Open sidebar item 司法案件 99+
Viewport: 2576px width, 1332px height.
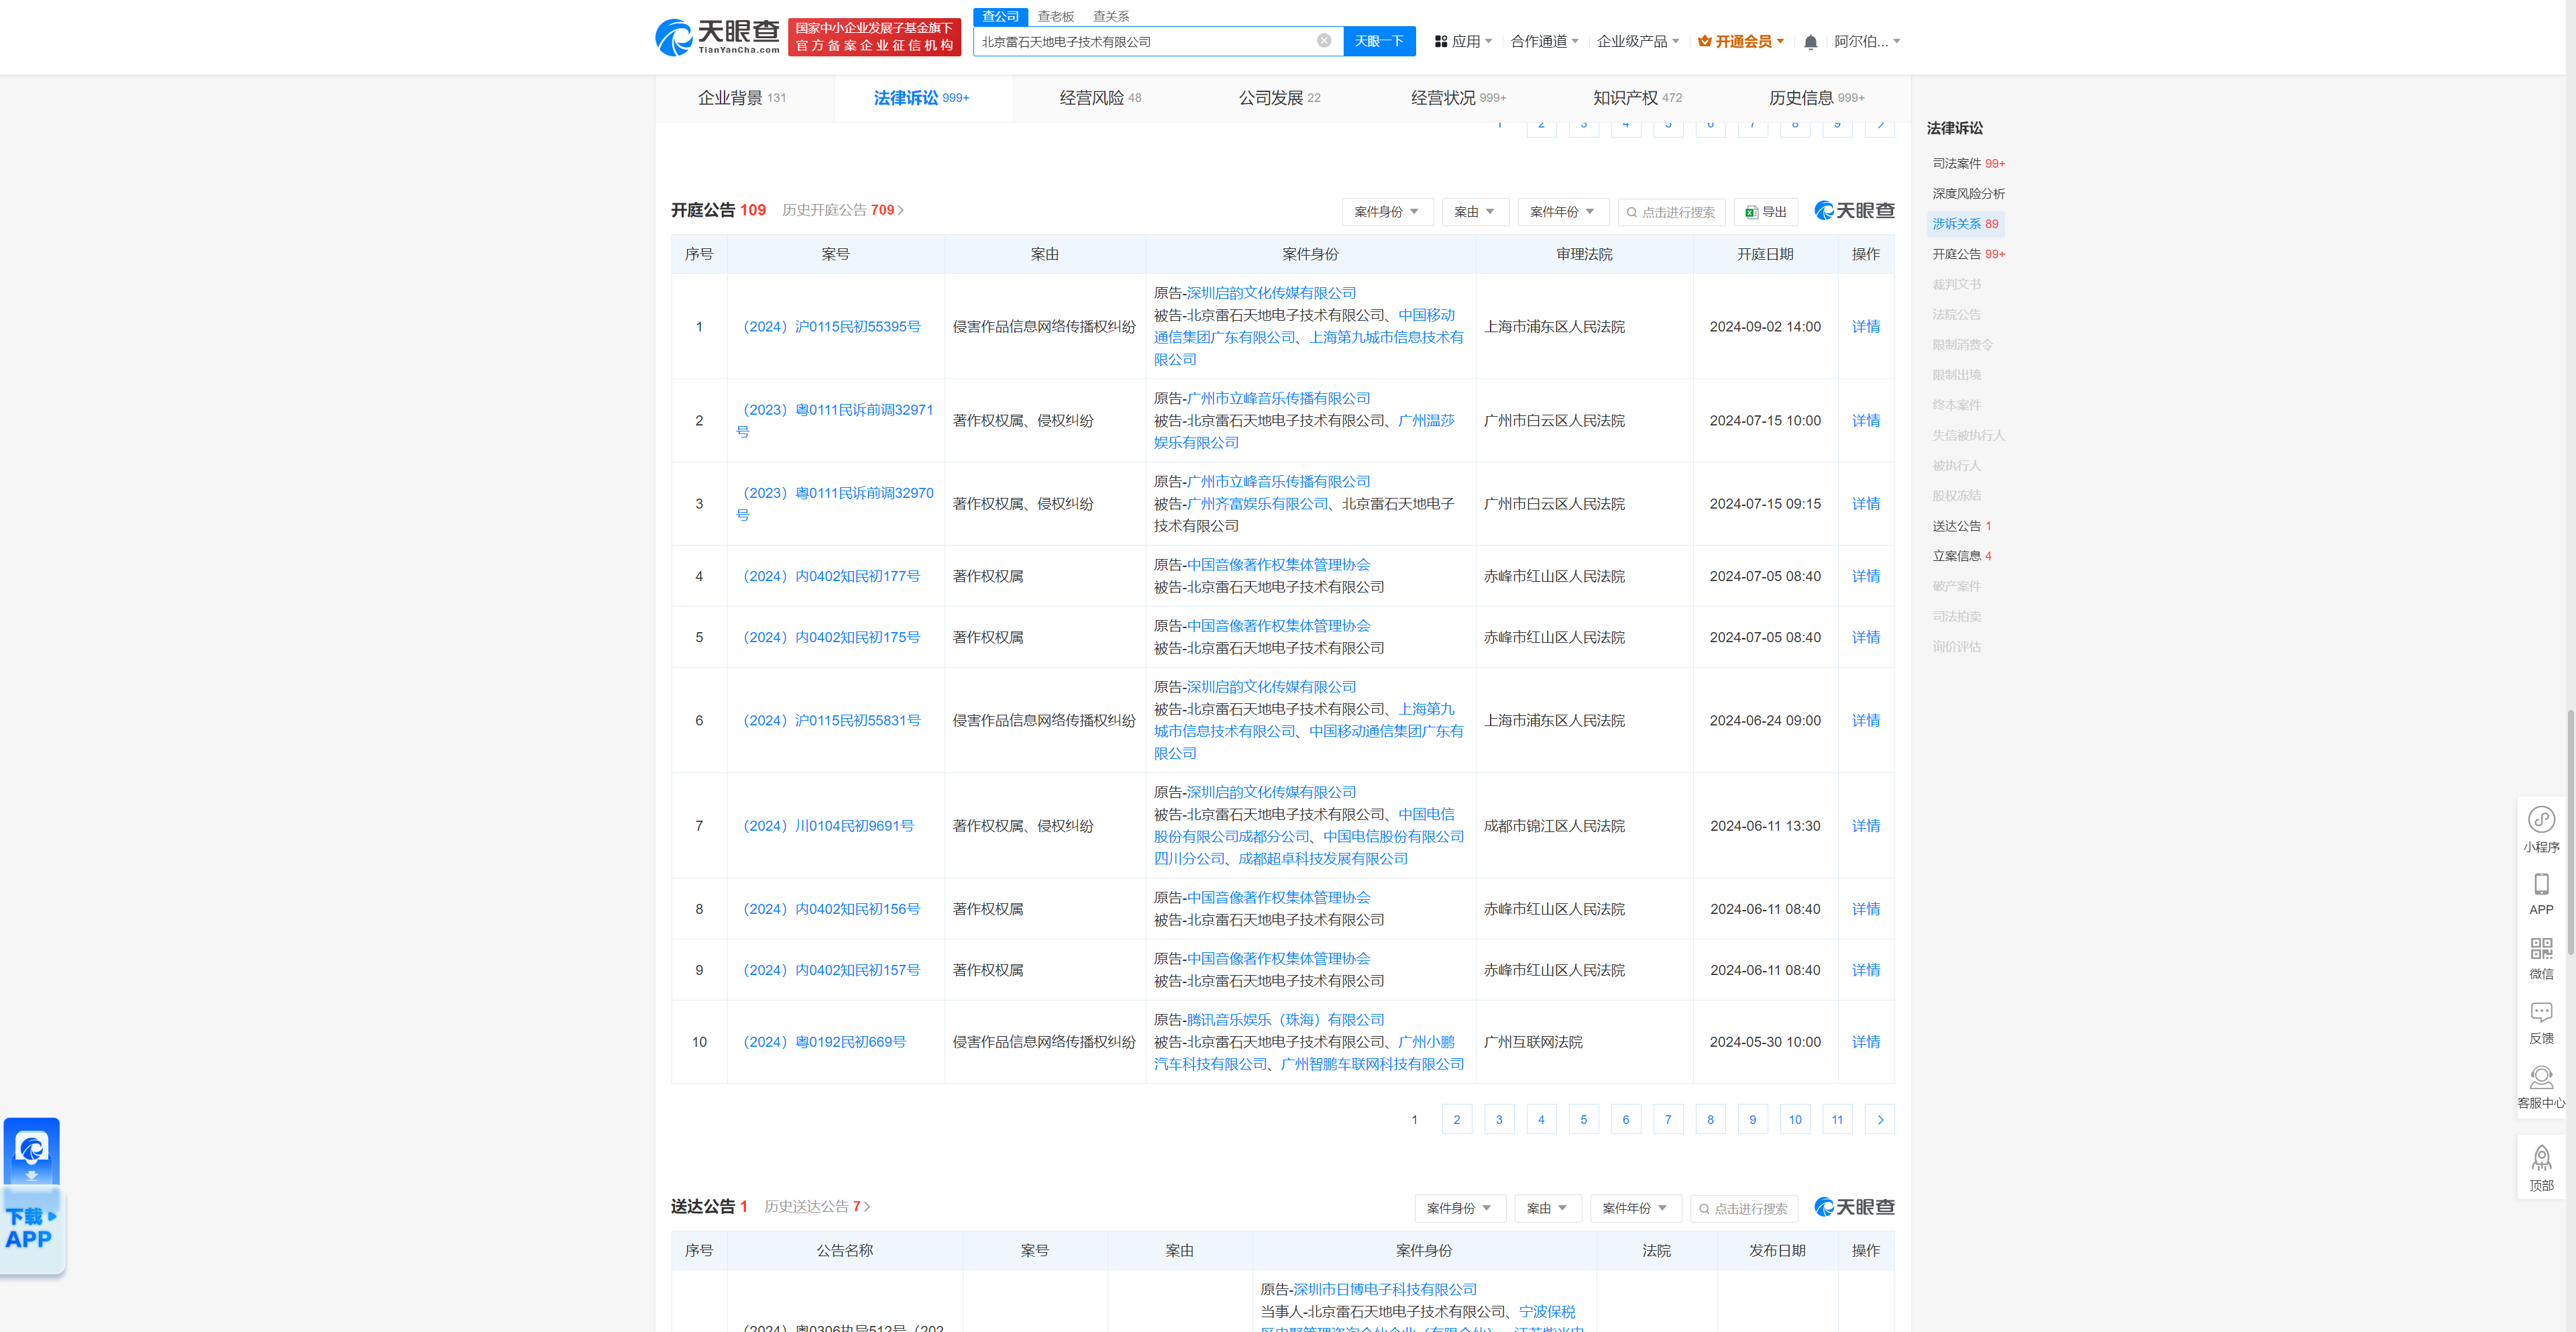(x=1968, y=164)
